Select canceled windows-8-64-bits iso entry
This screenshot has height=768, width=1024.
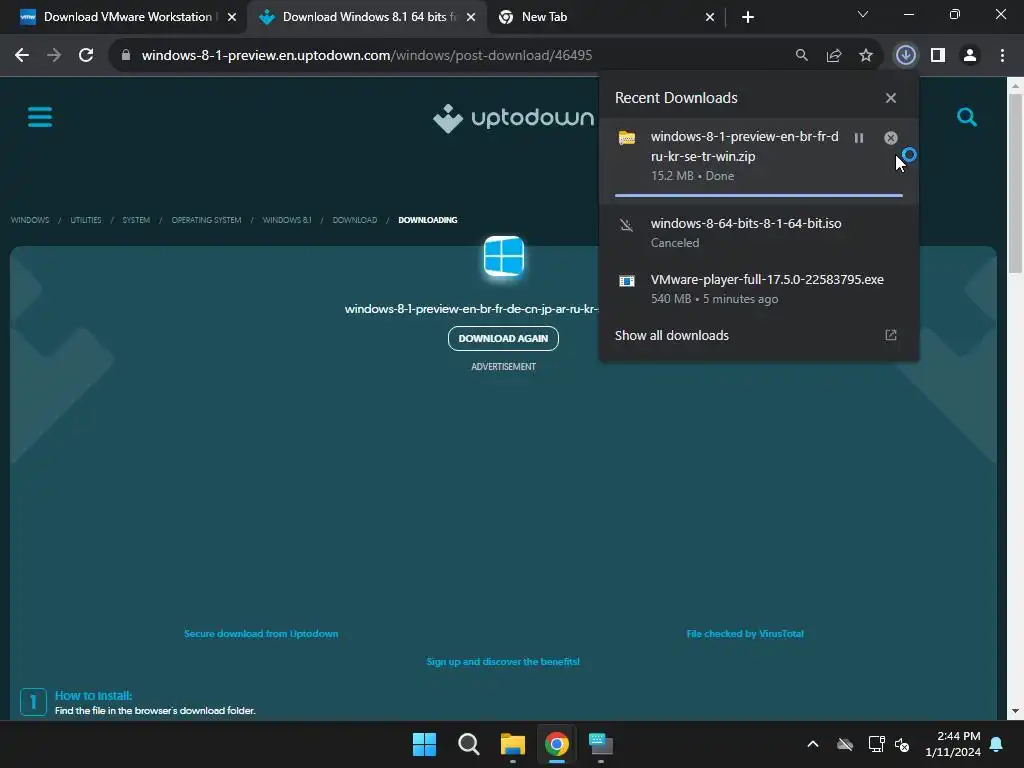click(759, 232)
